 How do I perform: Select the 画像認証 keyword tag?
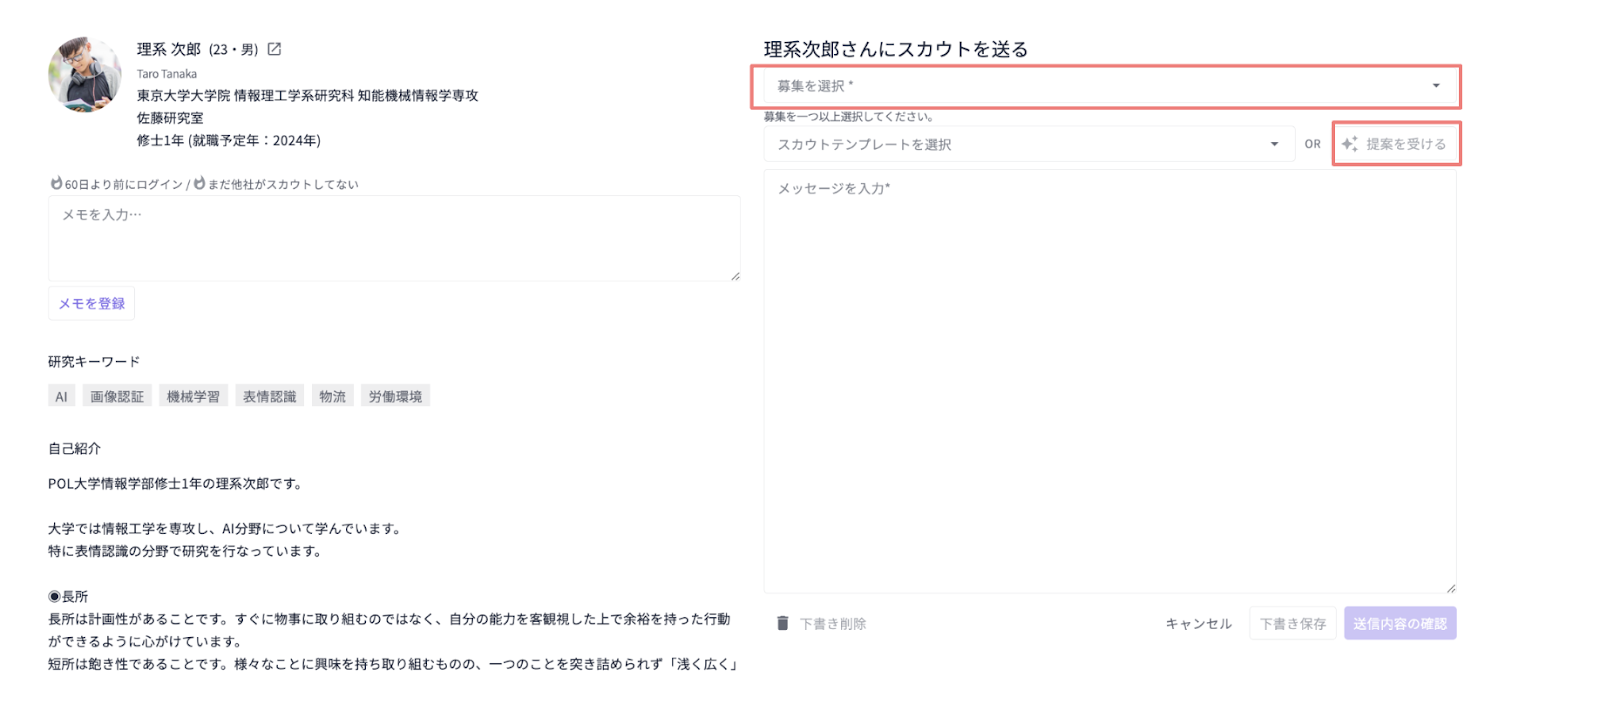[x=117, y=397]
